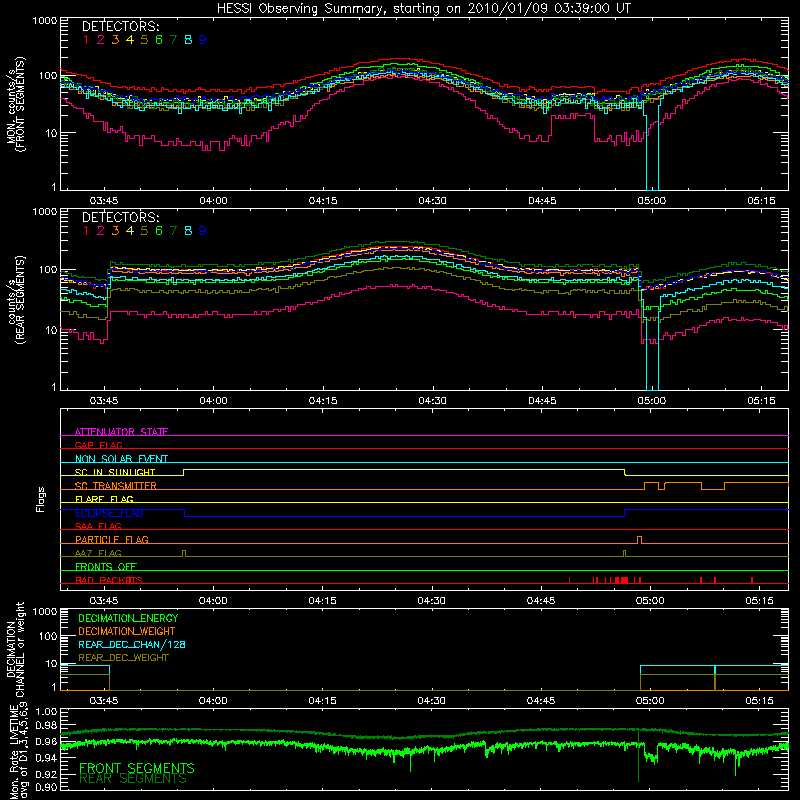Click green detector 6 in rear segments legend
The height and width of the screenshot is (800, 800).
click(159, 231)
